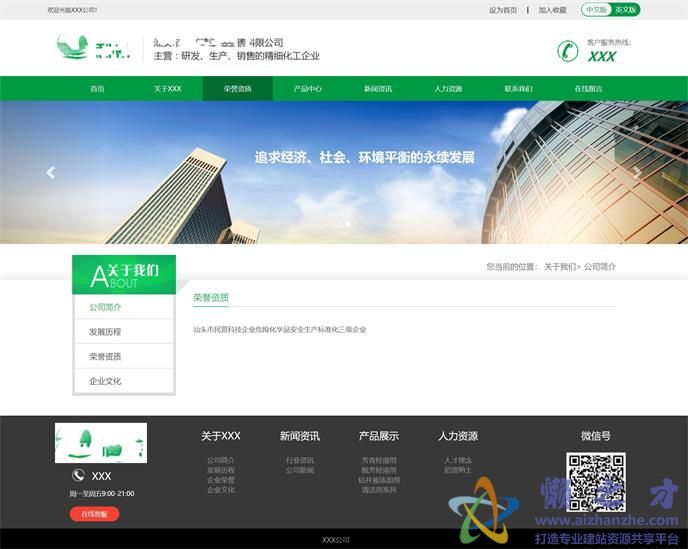Go to previous banner slide arrow
Image resolution: width=688 pixels, height=549 pixels.
(x=51, y=173)
